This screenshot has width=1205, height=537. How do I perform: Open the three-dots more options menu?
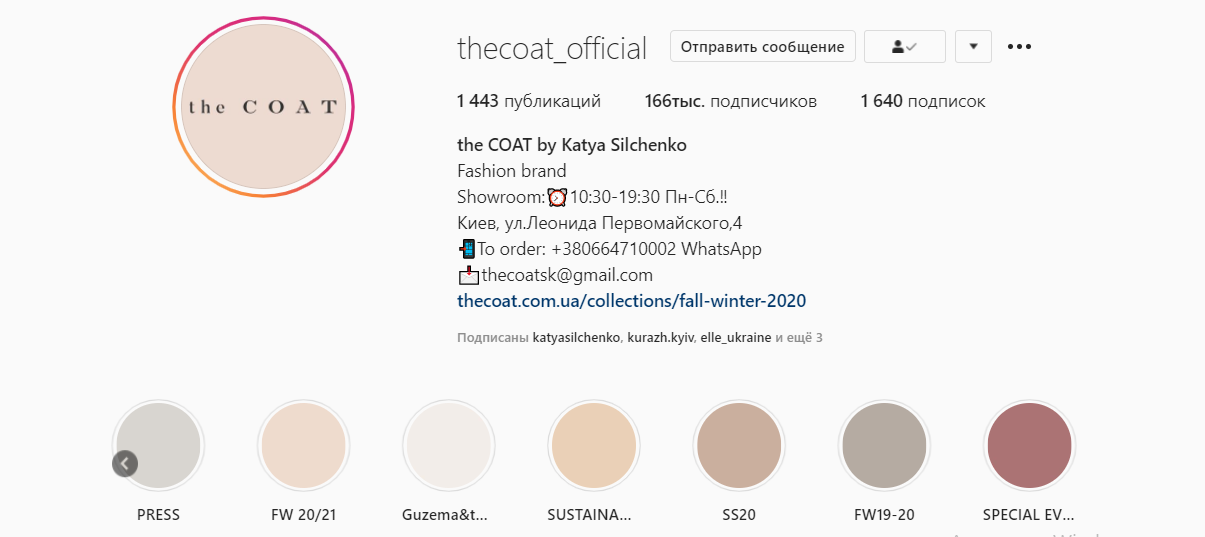coord(1019,46)
